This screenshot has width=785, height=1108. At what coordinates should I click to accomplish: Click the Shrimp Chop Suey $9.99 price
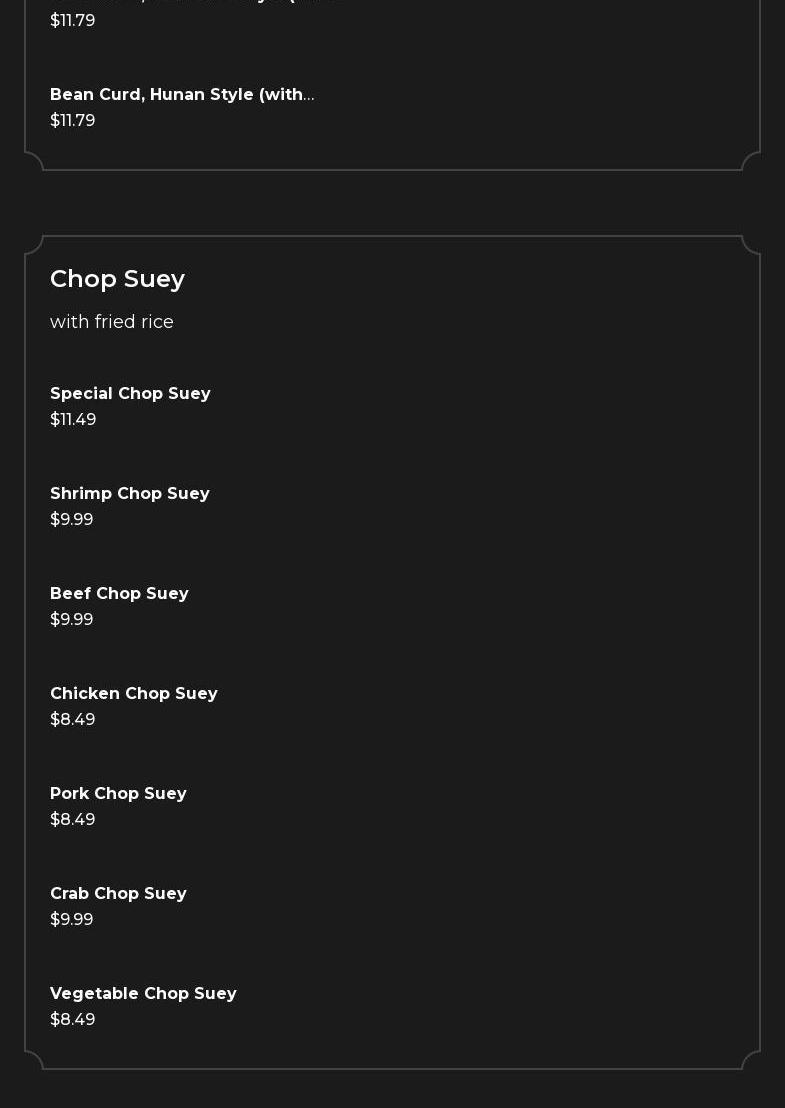71,520
